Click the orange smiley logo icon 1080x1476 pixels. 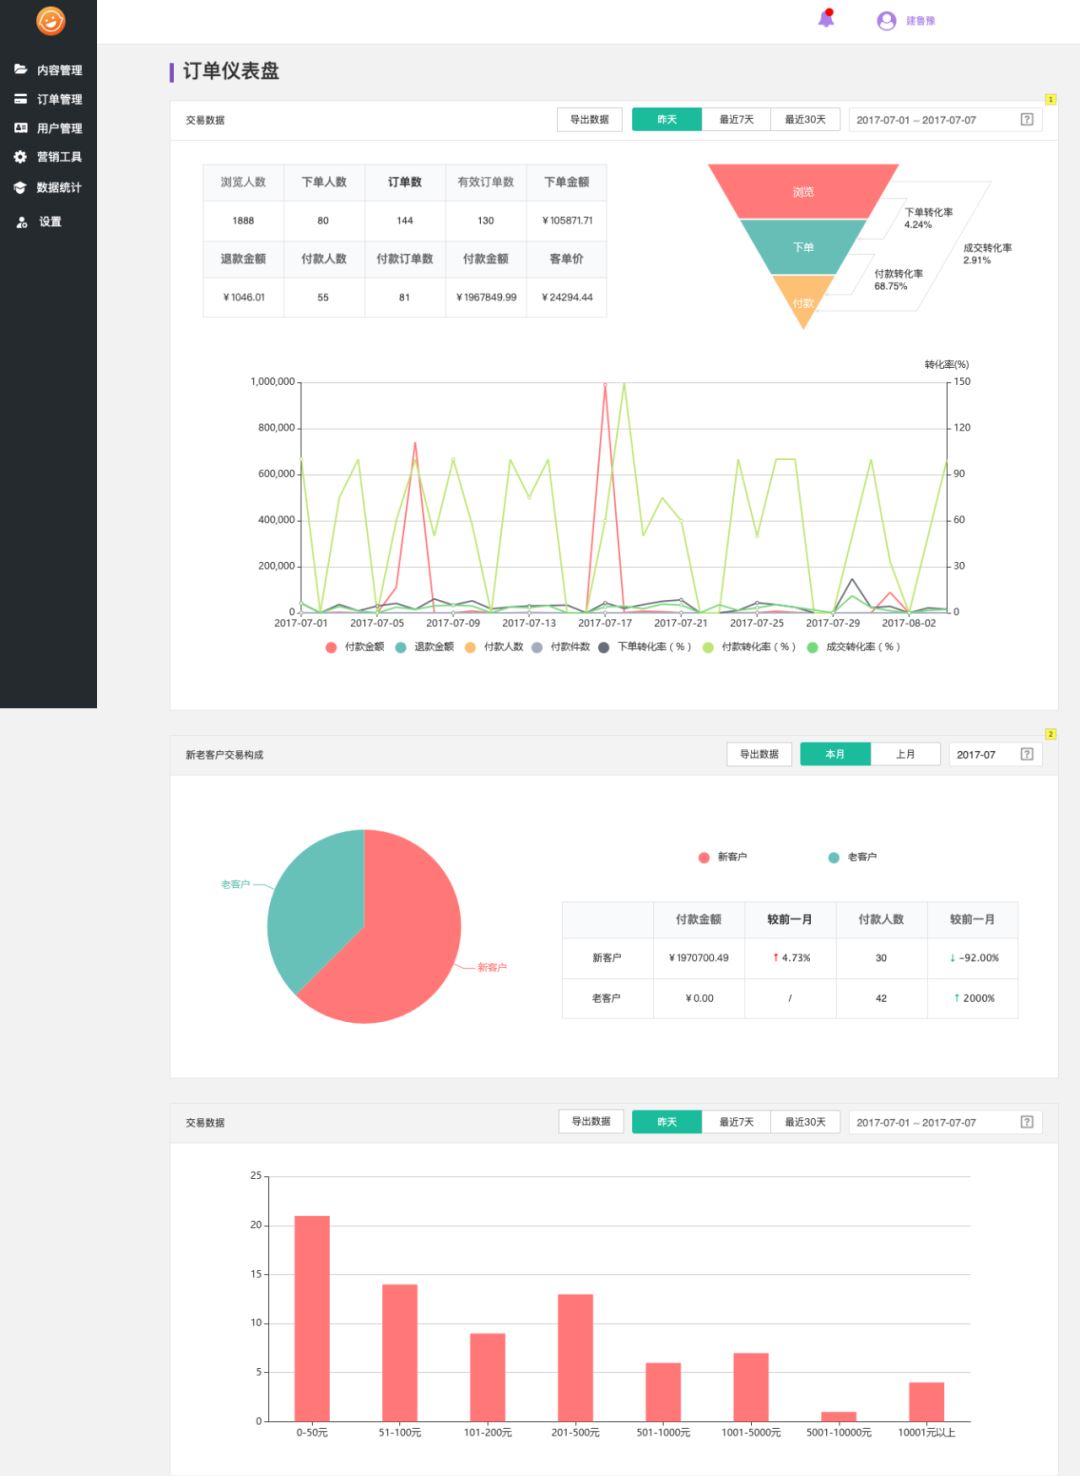pyautogui.click(x=50, y=20)
